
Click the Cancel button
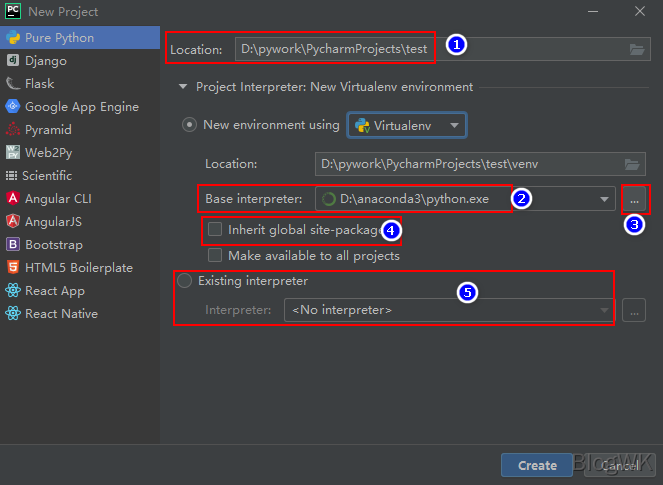(620, 466)
